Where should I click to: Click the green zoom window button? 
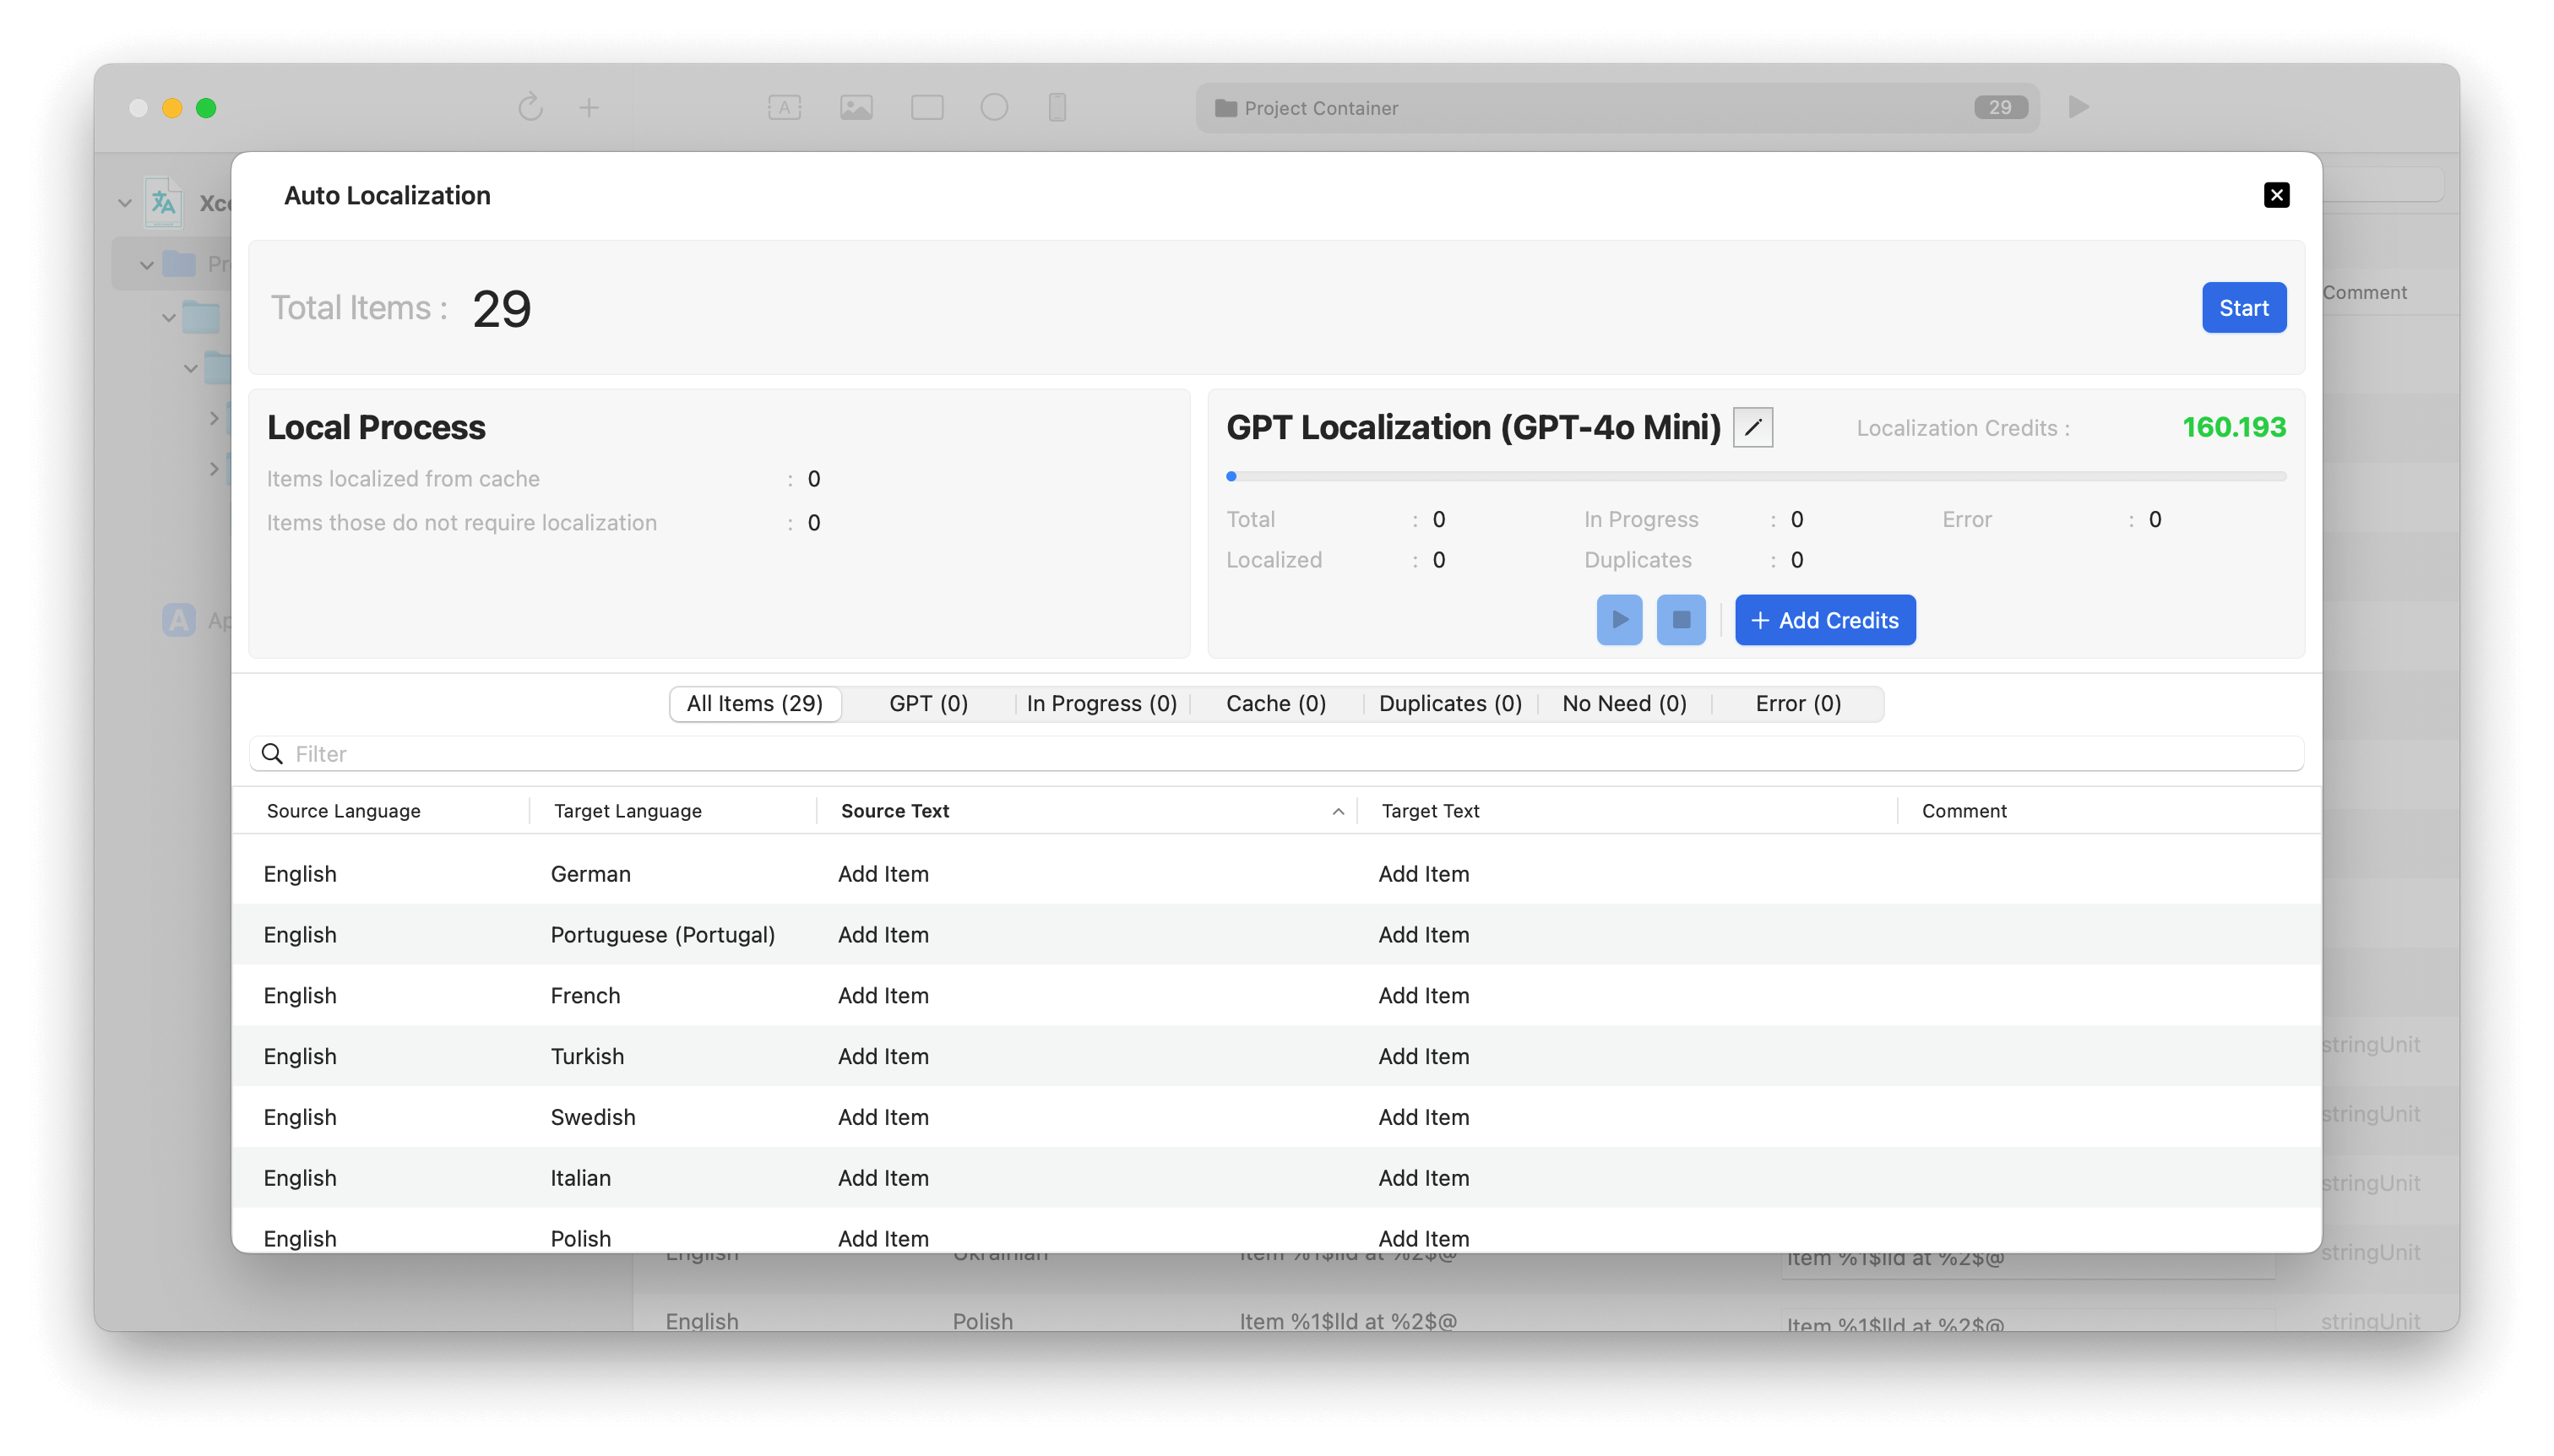click(x=206, y=108)
